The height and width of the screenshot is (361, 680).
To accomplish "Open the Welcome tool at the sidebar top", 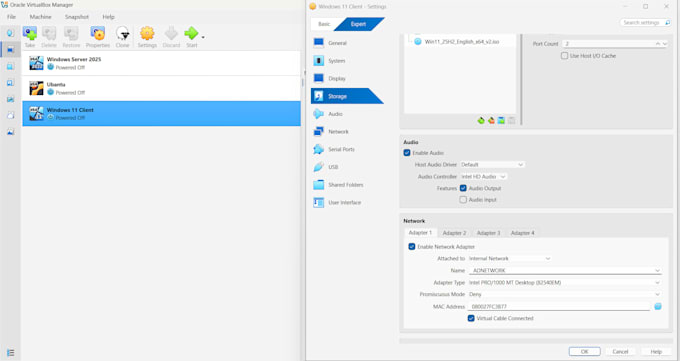I will pyautogui.click(x=10, y=33).
